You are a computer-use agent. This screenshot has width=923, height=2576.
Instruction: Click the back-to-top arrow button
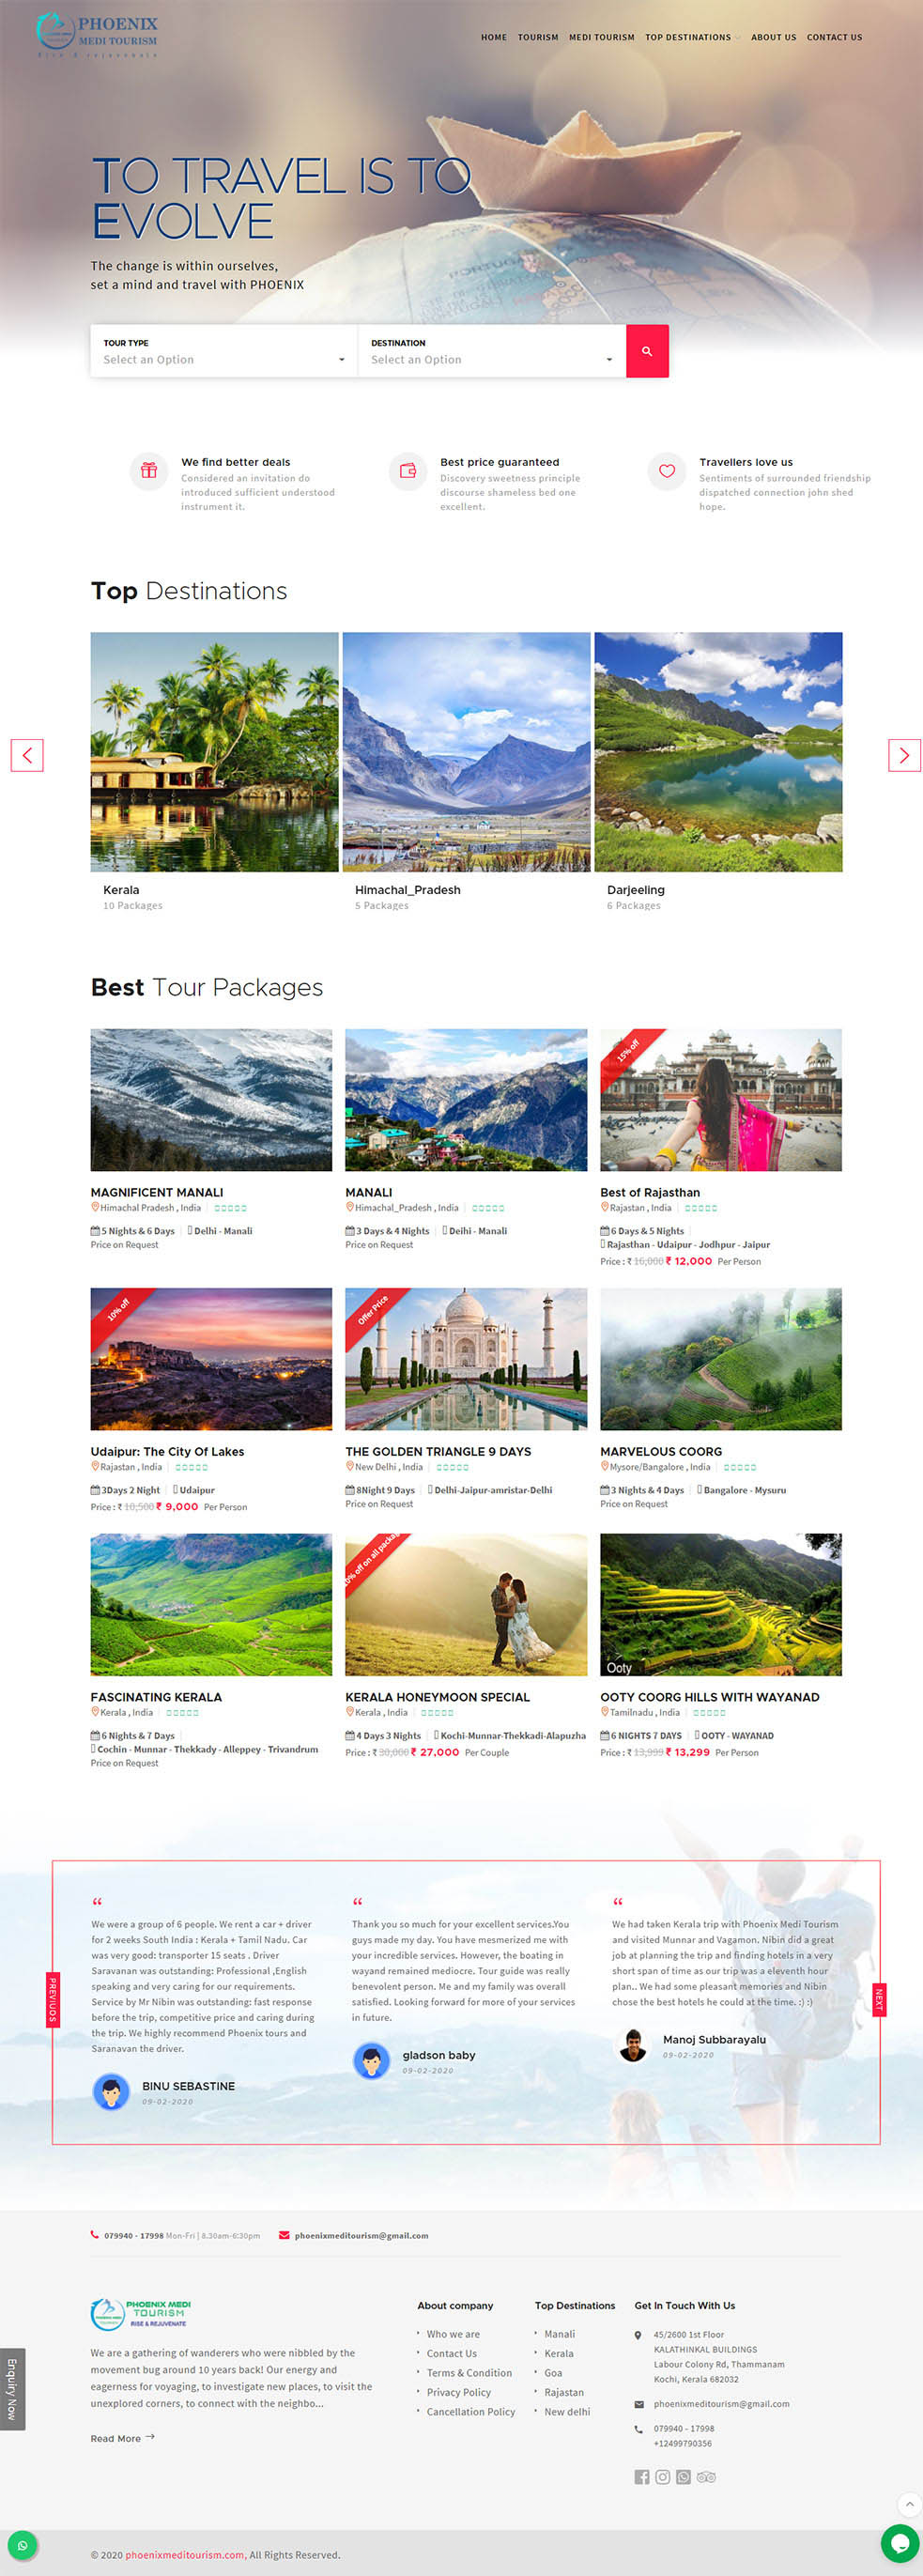coord(908,2503)
